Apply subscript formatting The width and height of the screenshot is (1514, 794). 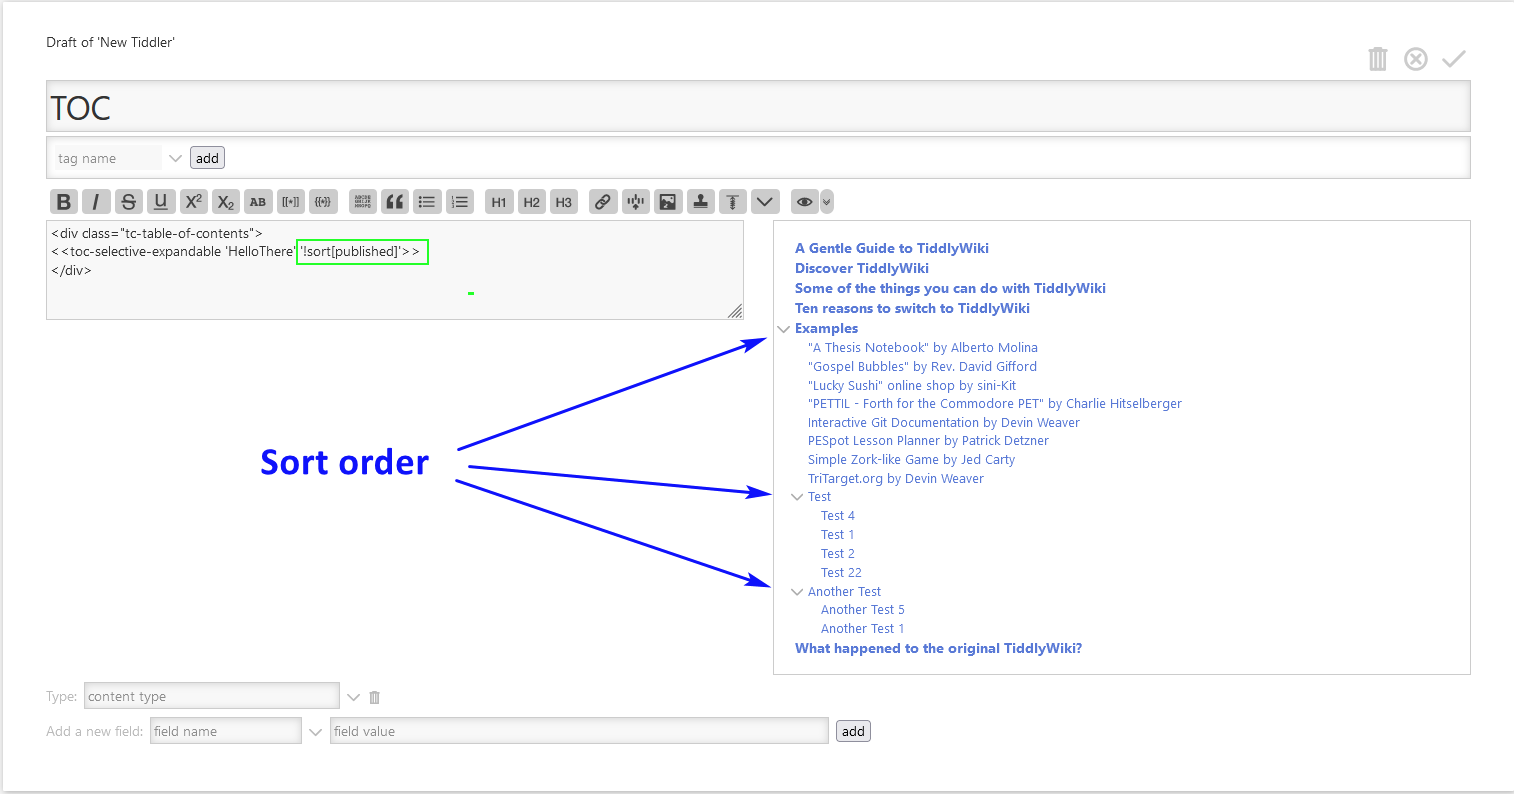tap(226, 202)
